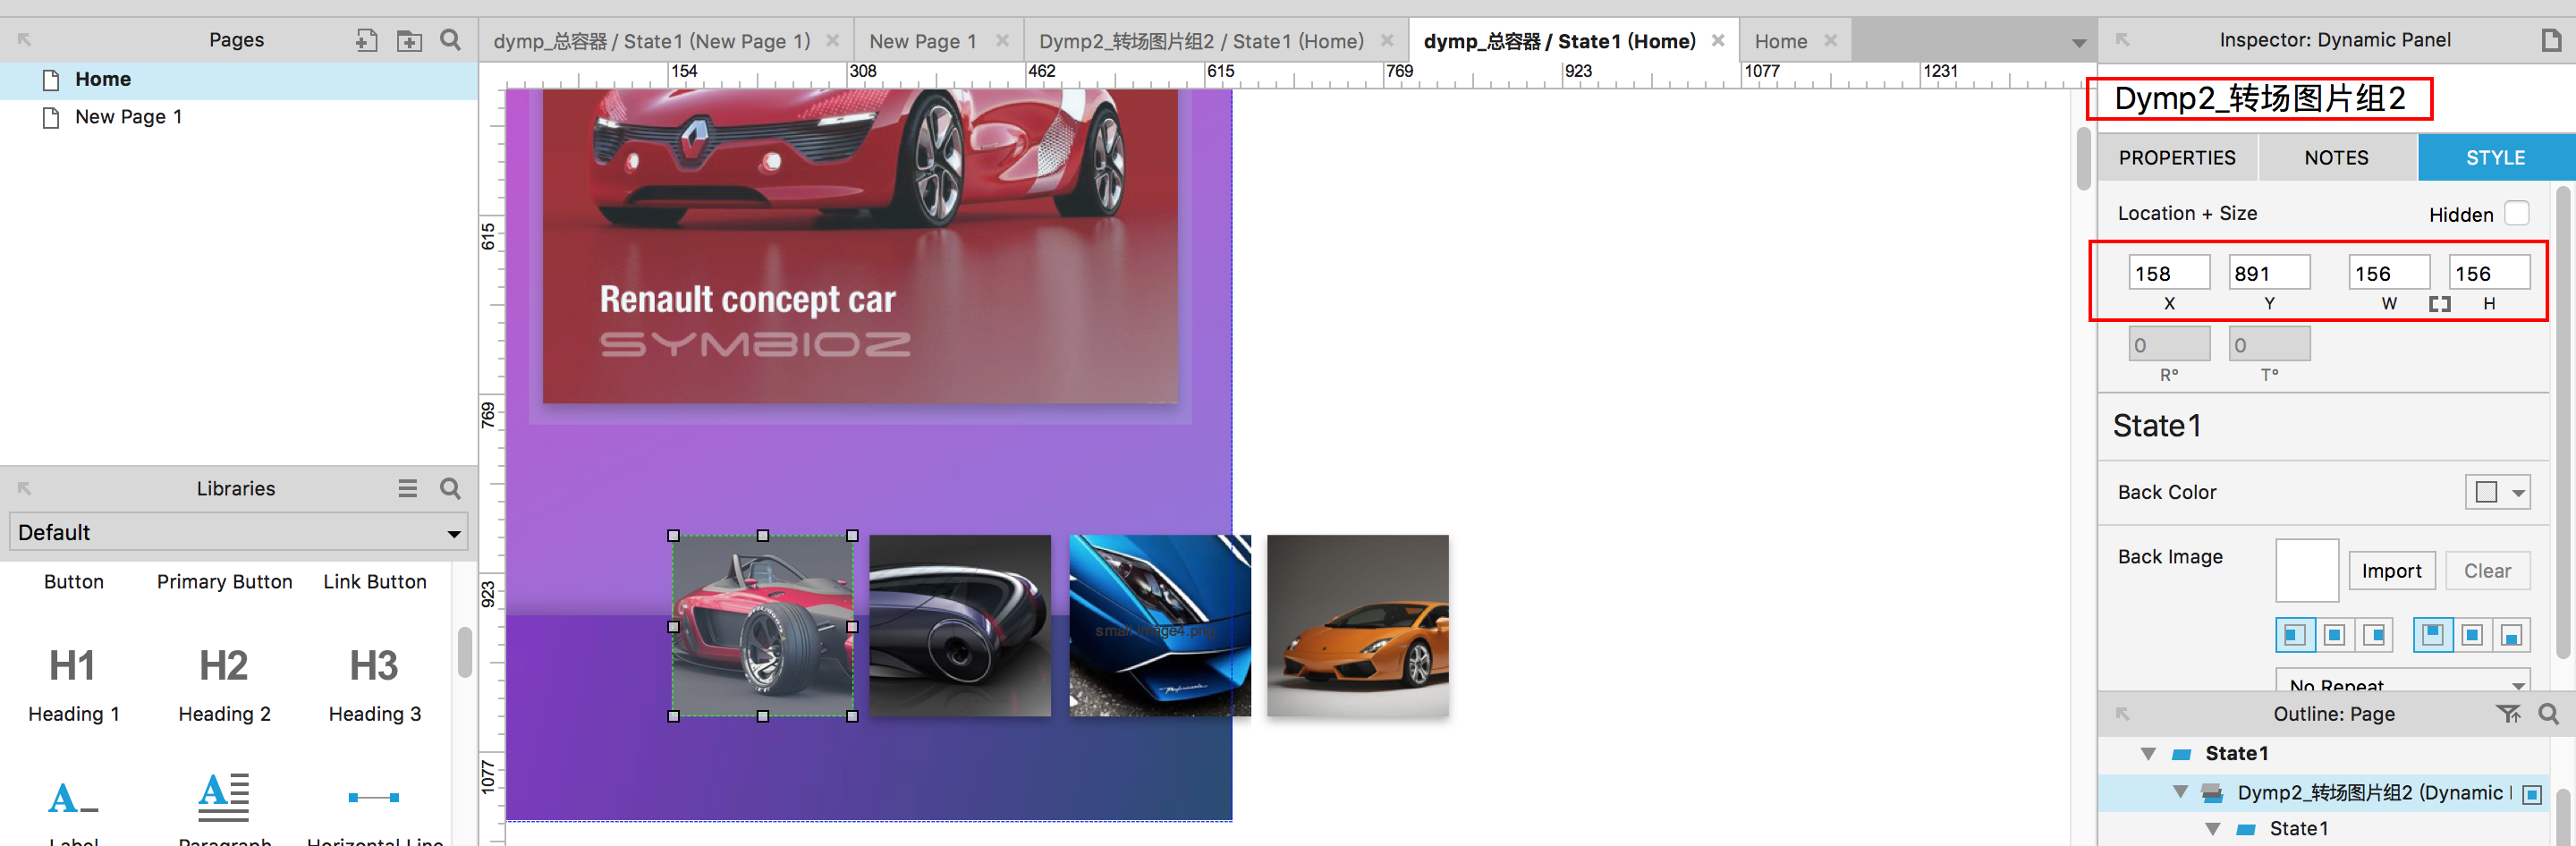Click the Back Image preview box
This screenshot has height=846, width=2576.
[x=2306, y=571]
